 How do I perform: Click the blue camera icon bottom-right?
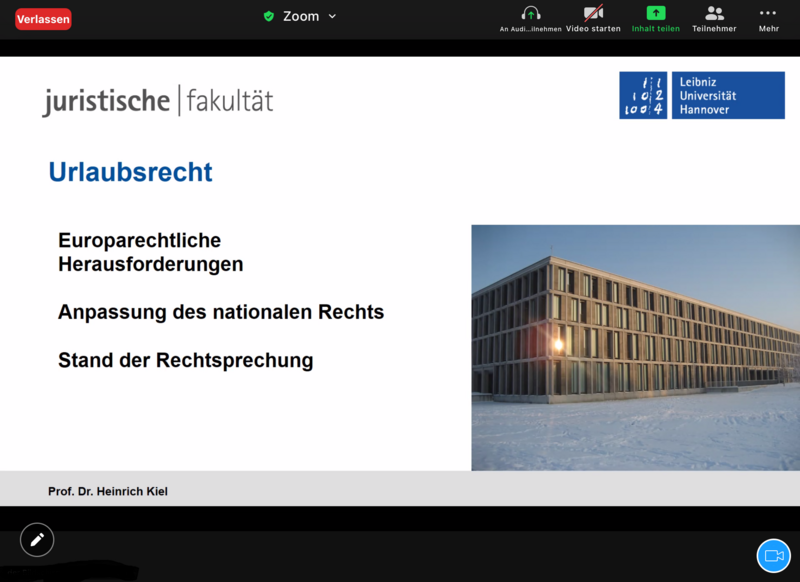(773, 556)
